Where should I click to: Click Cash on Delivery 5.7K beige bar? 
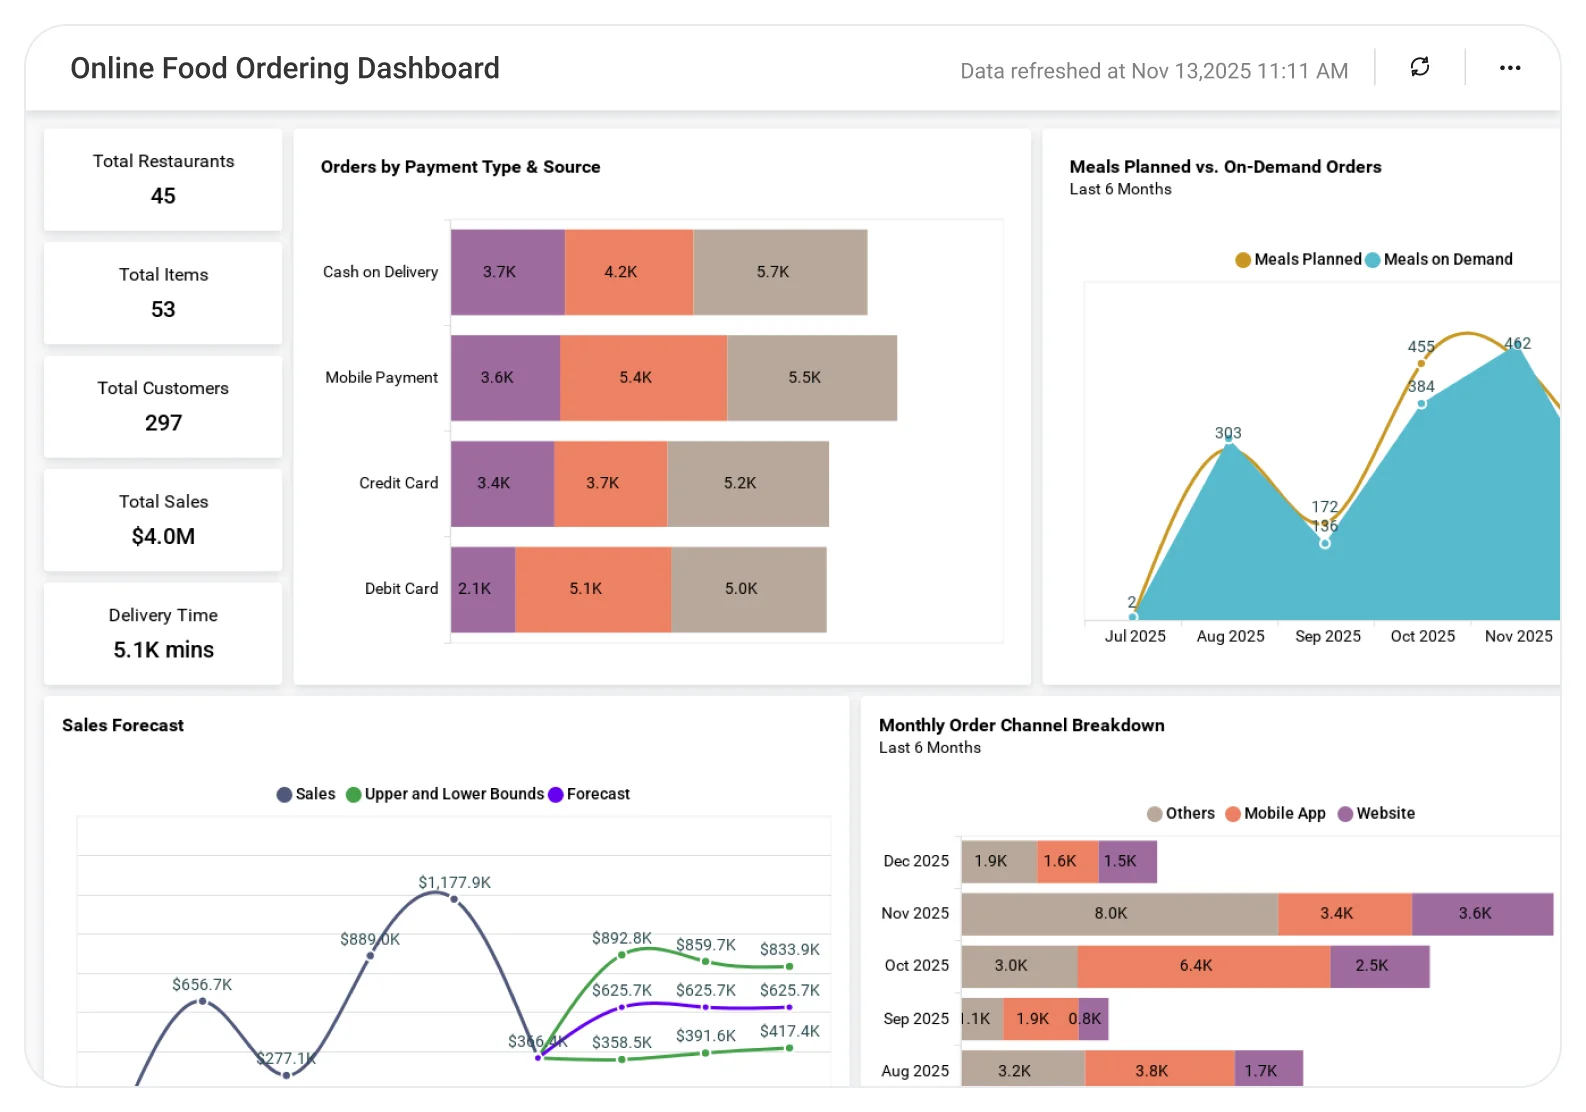(780, 272)
